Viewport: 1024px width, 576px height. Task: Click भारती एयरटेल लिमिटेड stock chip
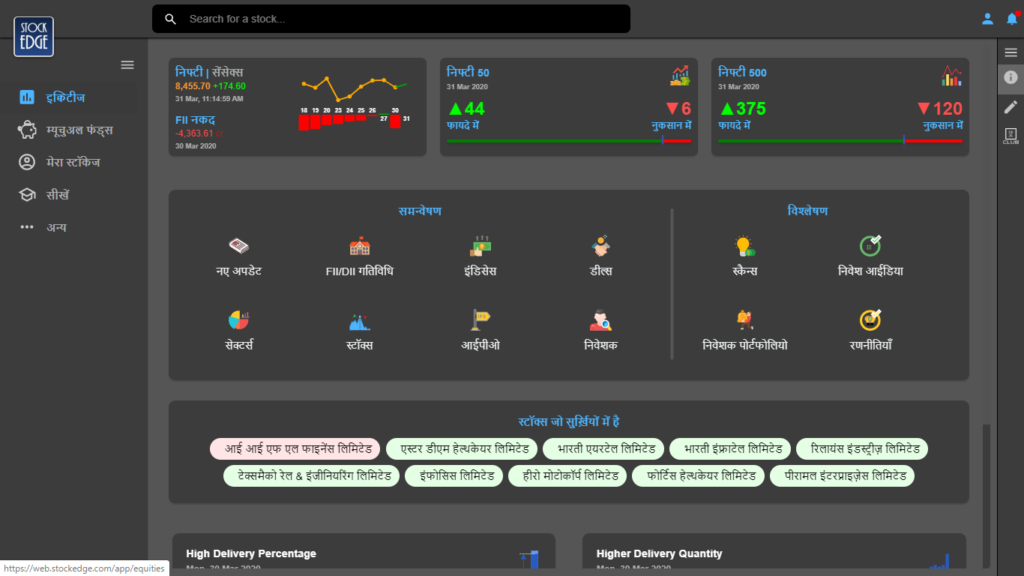click(604, 449)
